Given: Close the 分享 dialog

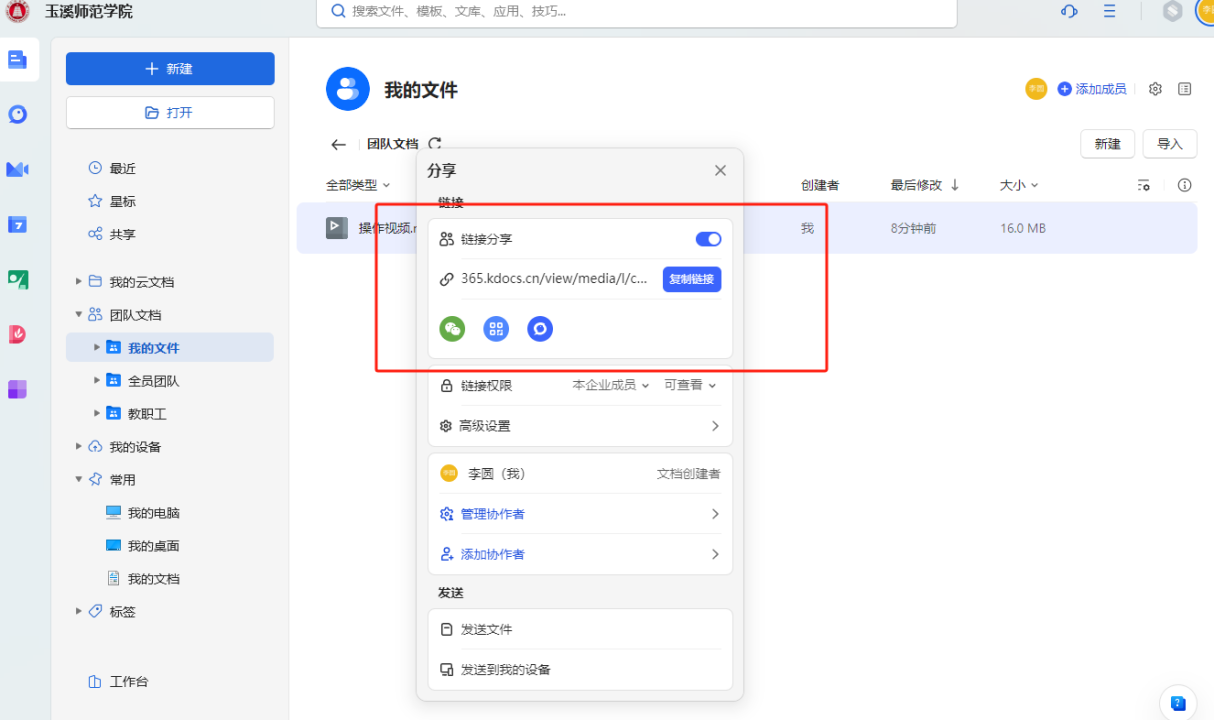Looking at the screenshot, I should 720,171.
